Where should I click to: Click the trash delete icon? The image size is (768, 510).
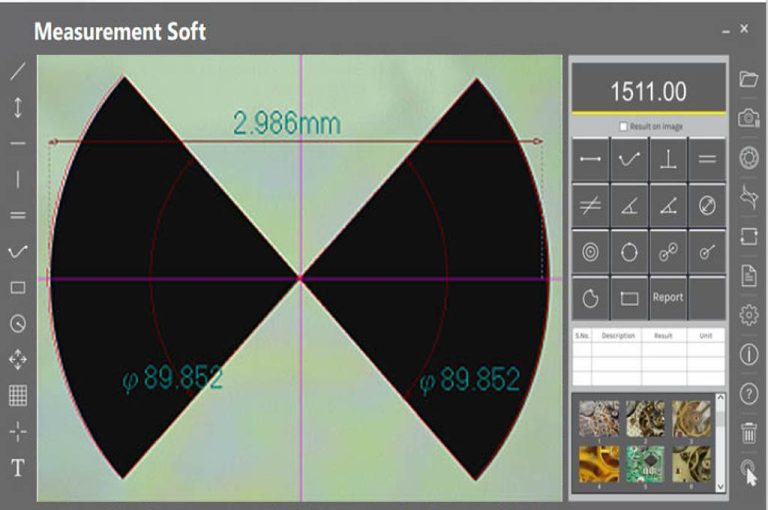(x=748, y=433)
